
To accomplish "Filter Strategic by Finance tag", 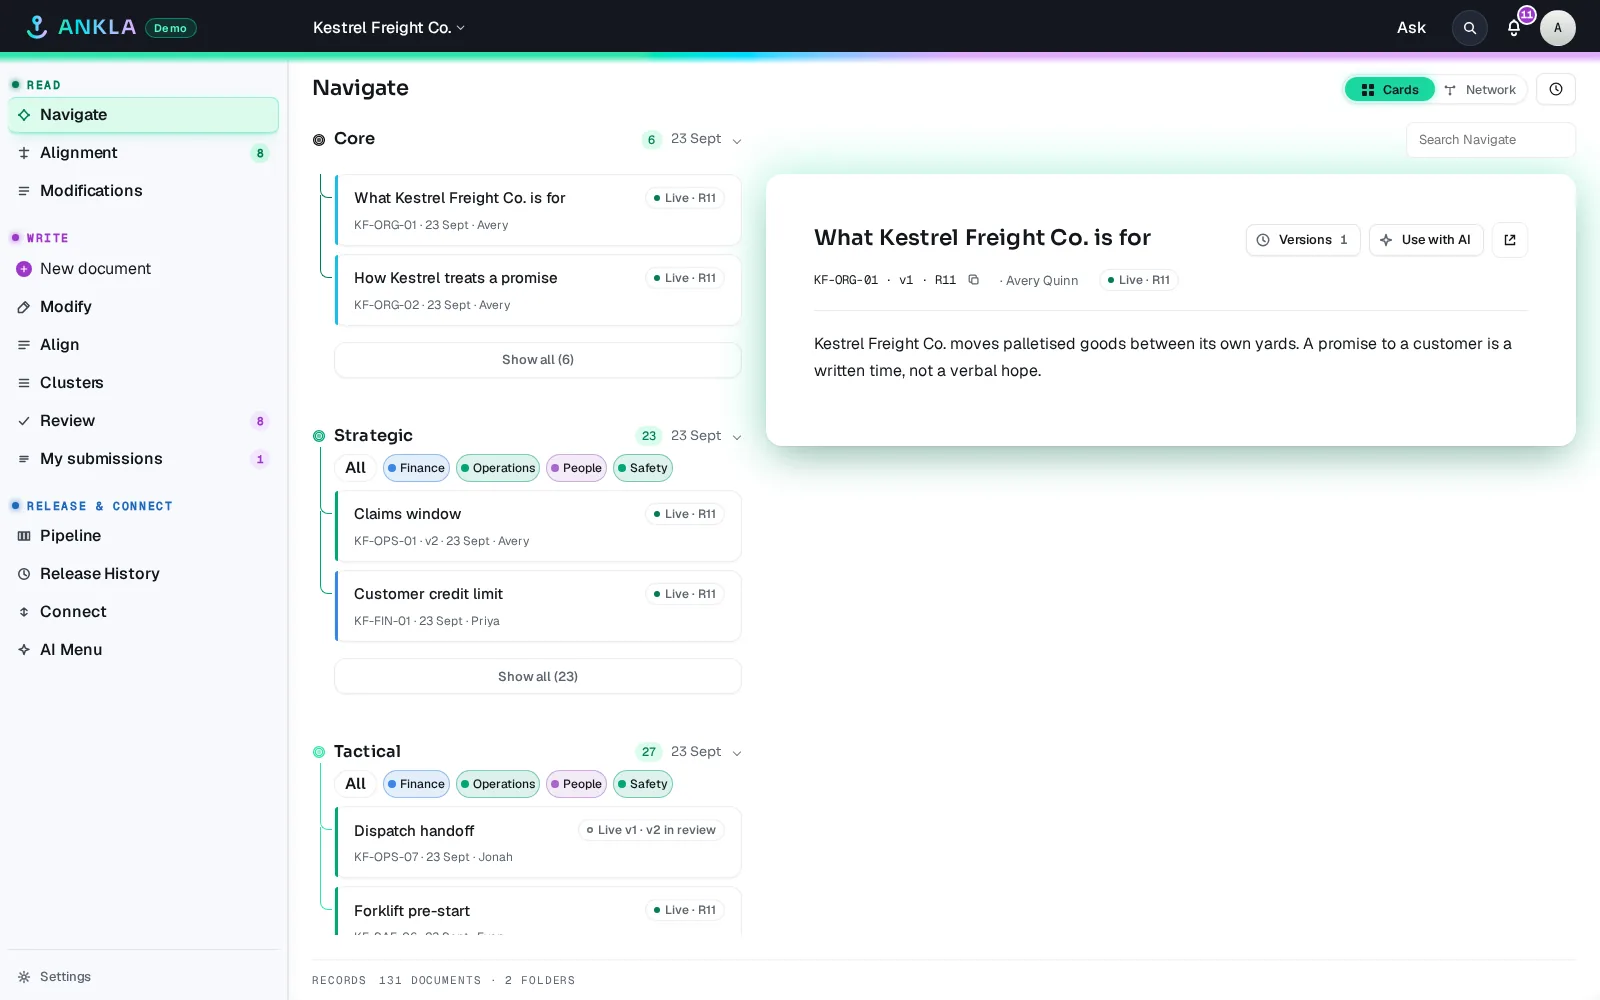I will pyautogui.click(x=416, y=468).
